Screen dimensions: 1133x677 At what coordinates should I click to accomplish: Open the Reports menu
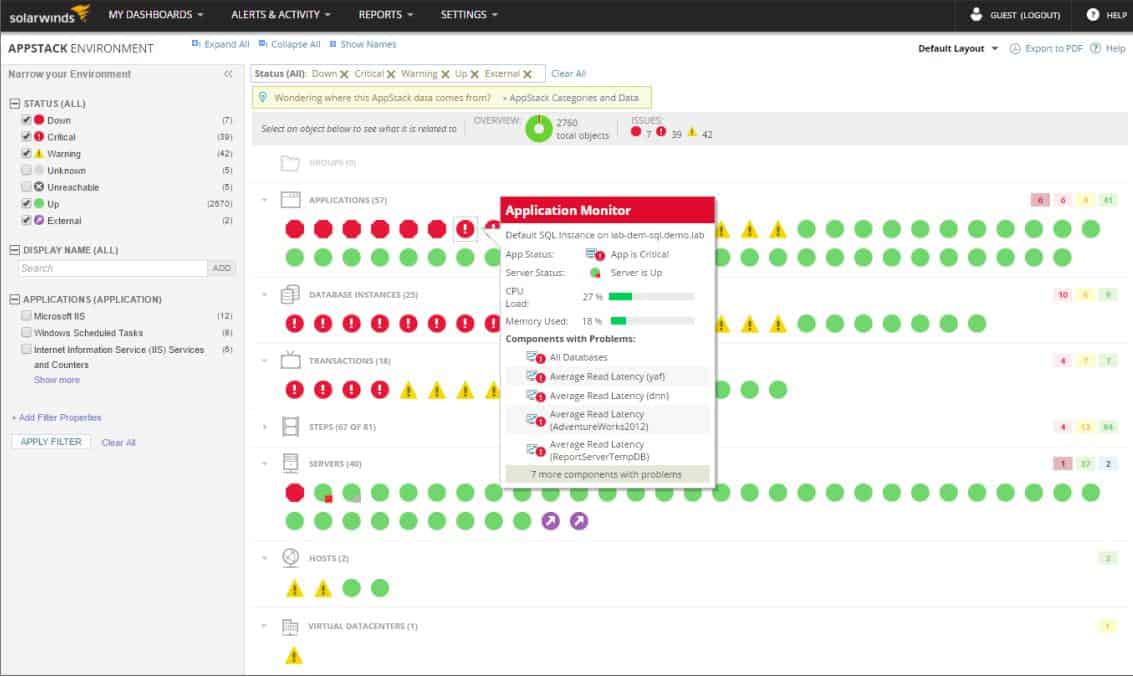(x=386, y=14)
